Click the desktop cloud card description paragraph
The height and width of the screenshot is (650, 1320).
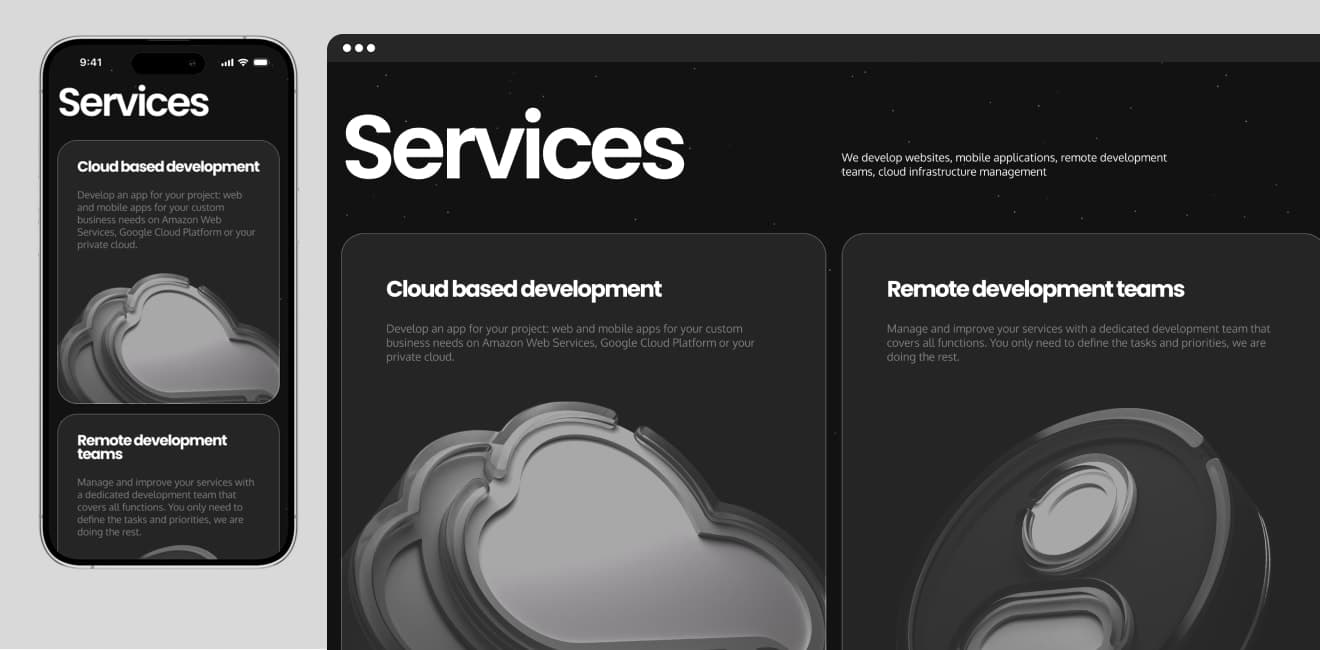pos(570,342)
